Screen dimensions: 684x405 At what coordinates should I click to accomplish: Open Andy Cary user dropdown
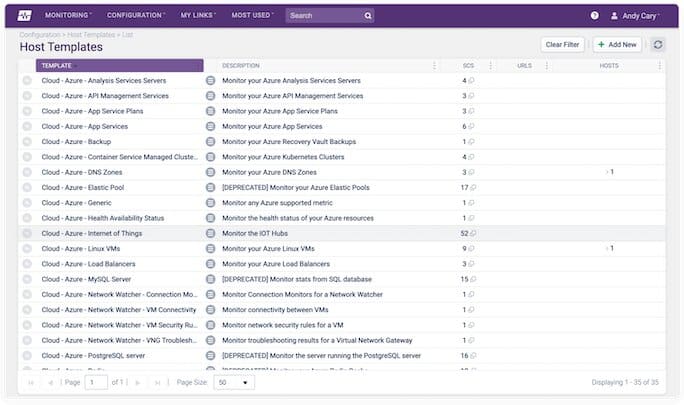[635, 16]
